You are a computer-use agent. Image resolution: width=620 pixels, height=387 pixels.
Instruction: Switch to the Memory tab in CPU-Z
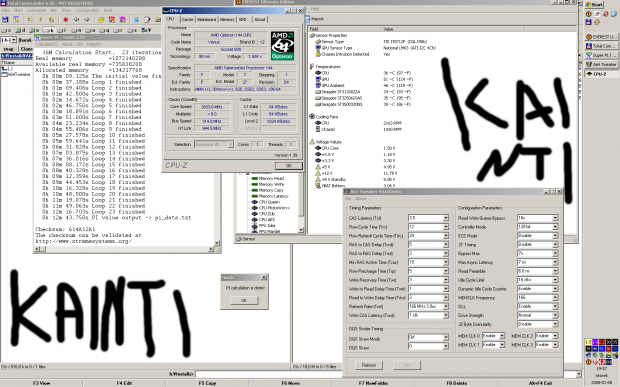(x=227, y=19)
